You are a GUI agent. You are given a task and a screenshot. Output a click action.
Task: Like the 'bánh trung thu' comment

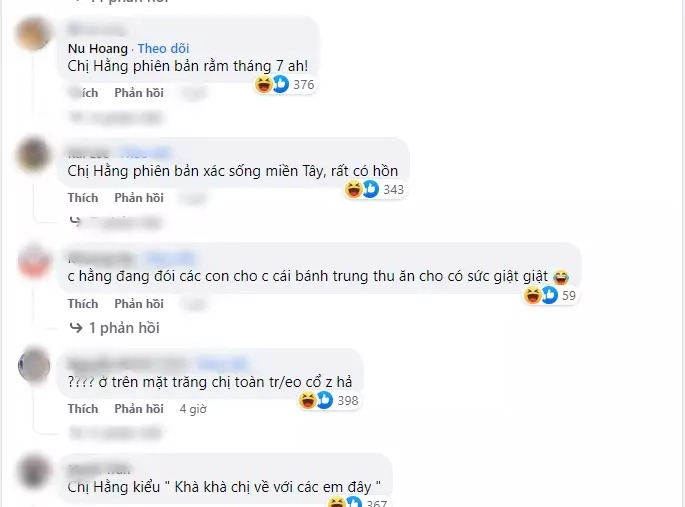(x=83, y=304)
